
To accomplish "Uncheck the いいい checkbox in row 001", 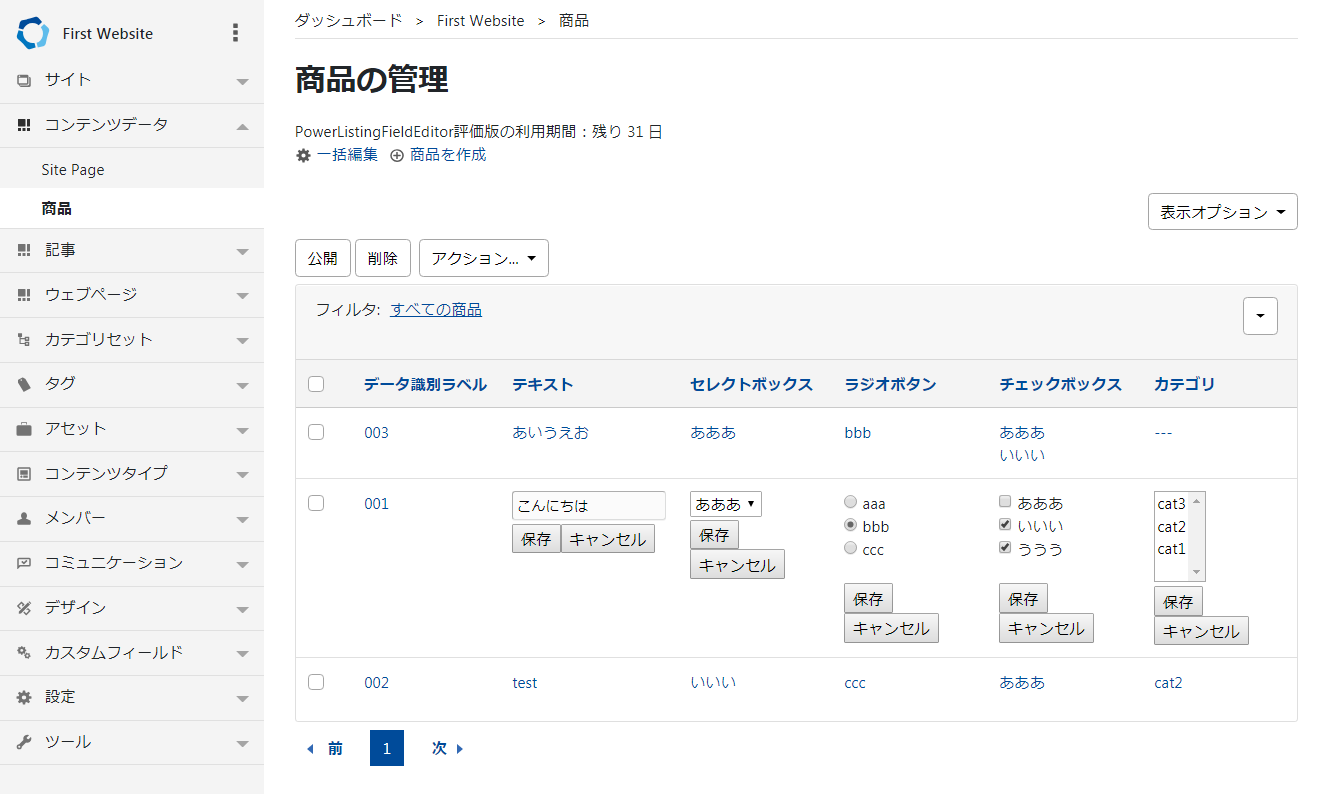I will [x=1006, y=525].
